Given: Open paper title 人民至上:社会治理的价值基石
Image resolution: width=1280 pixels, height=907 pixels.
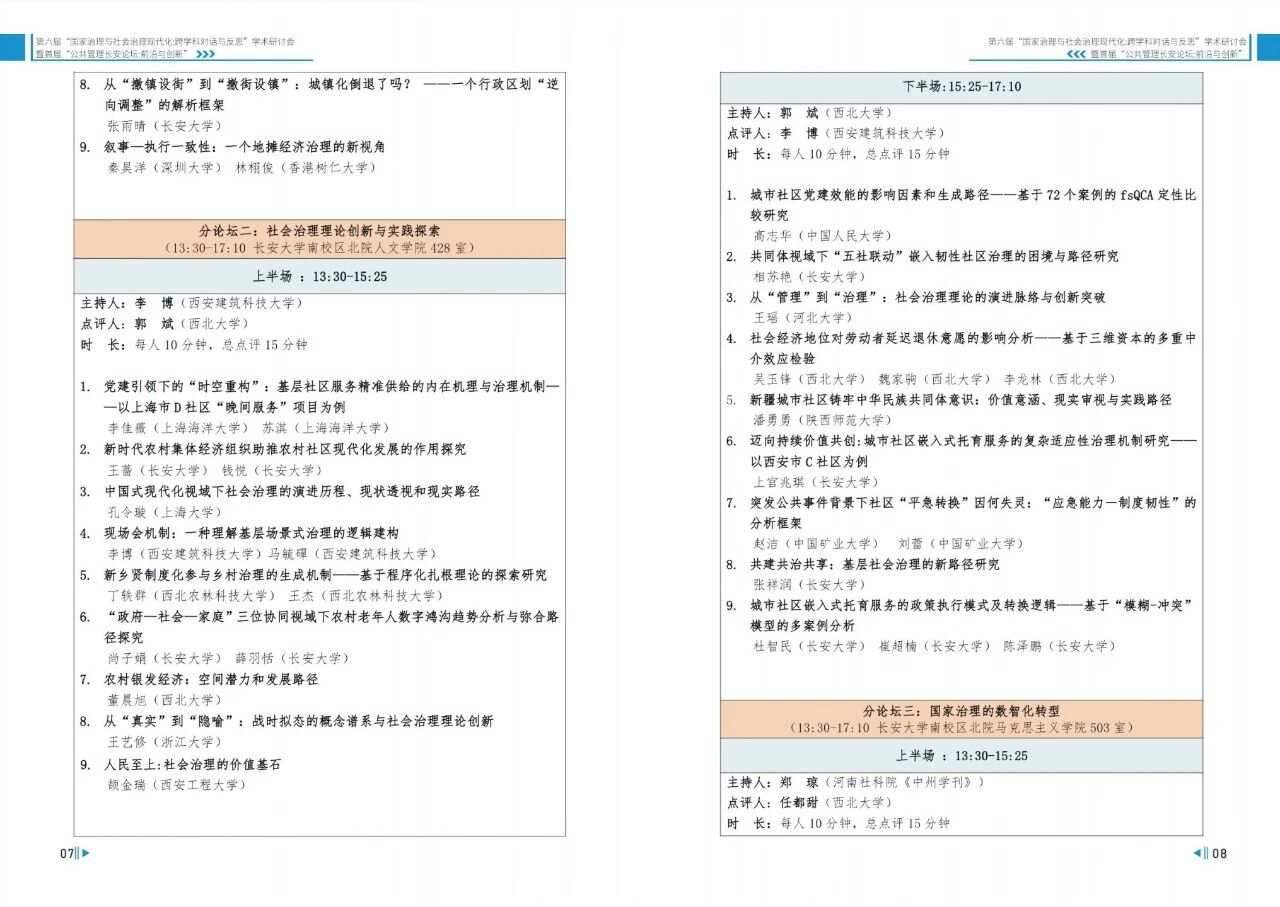Looking at the screenshot, I should 193,764.
